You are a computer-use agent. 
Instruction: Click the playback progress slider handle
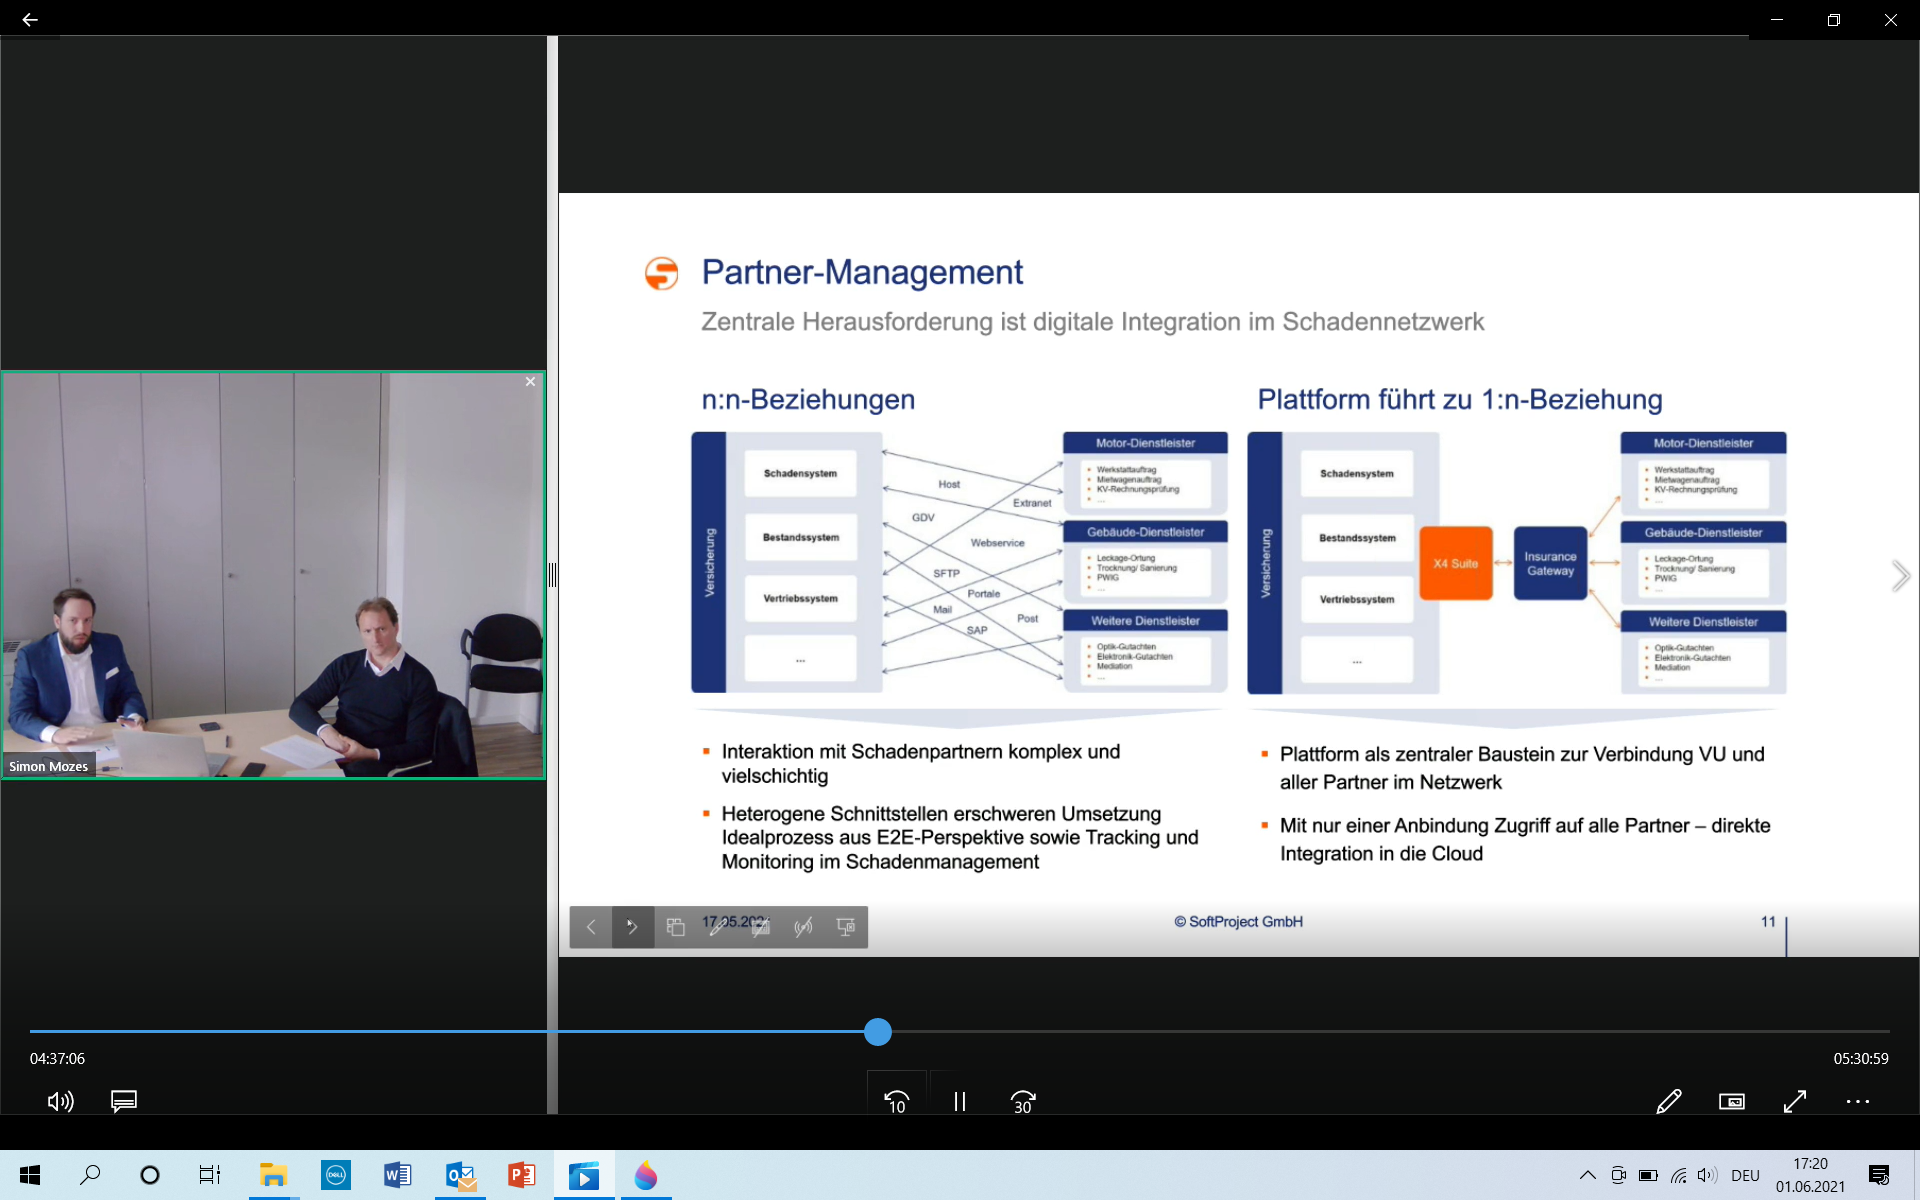pos(877,1031)
